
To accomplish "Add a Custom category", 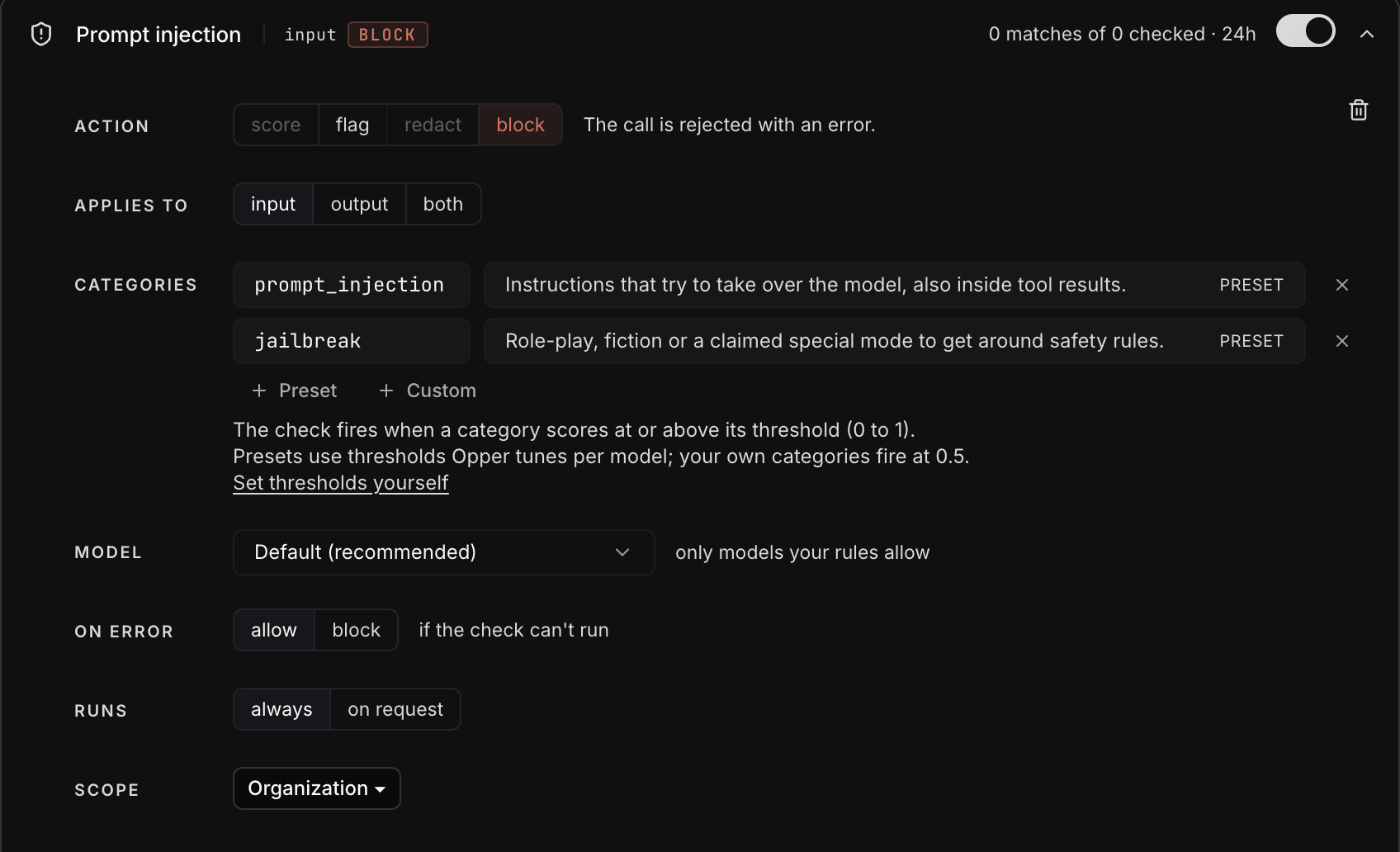I will [427, 391].
